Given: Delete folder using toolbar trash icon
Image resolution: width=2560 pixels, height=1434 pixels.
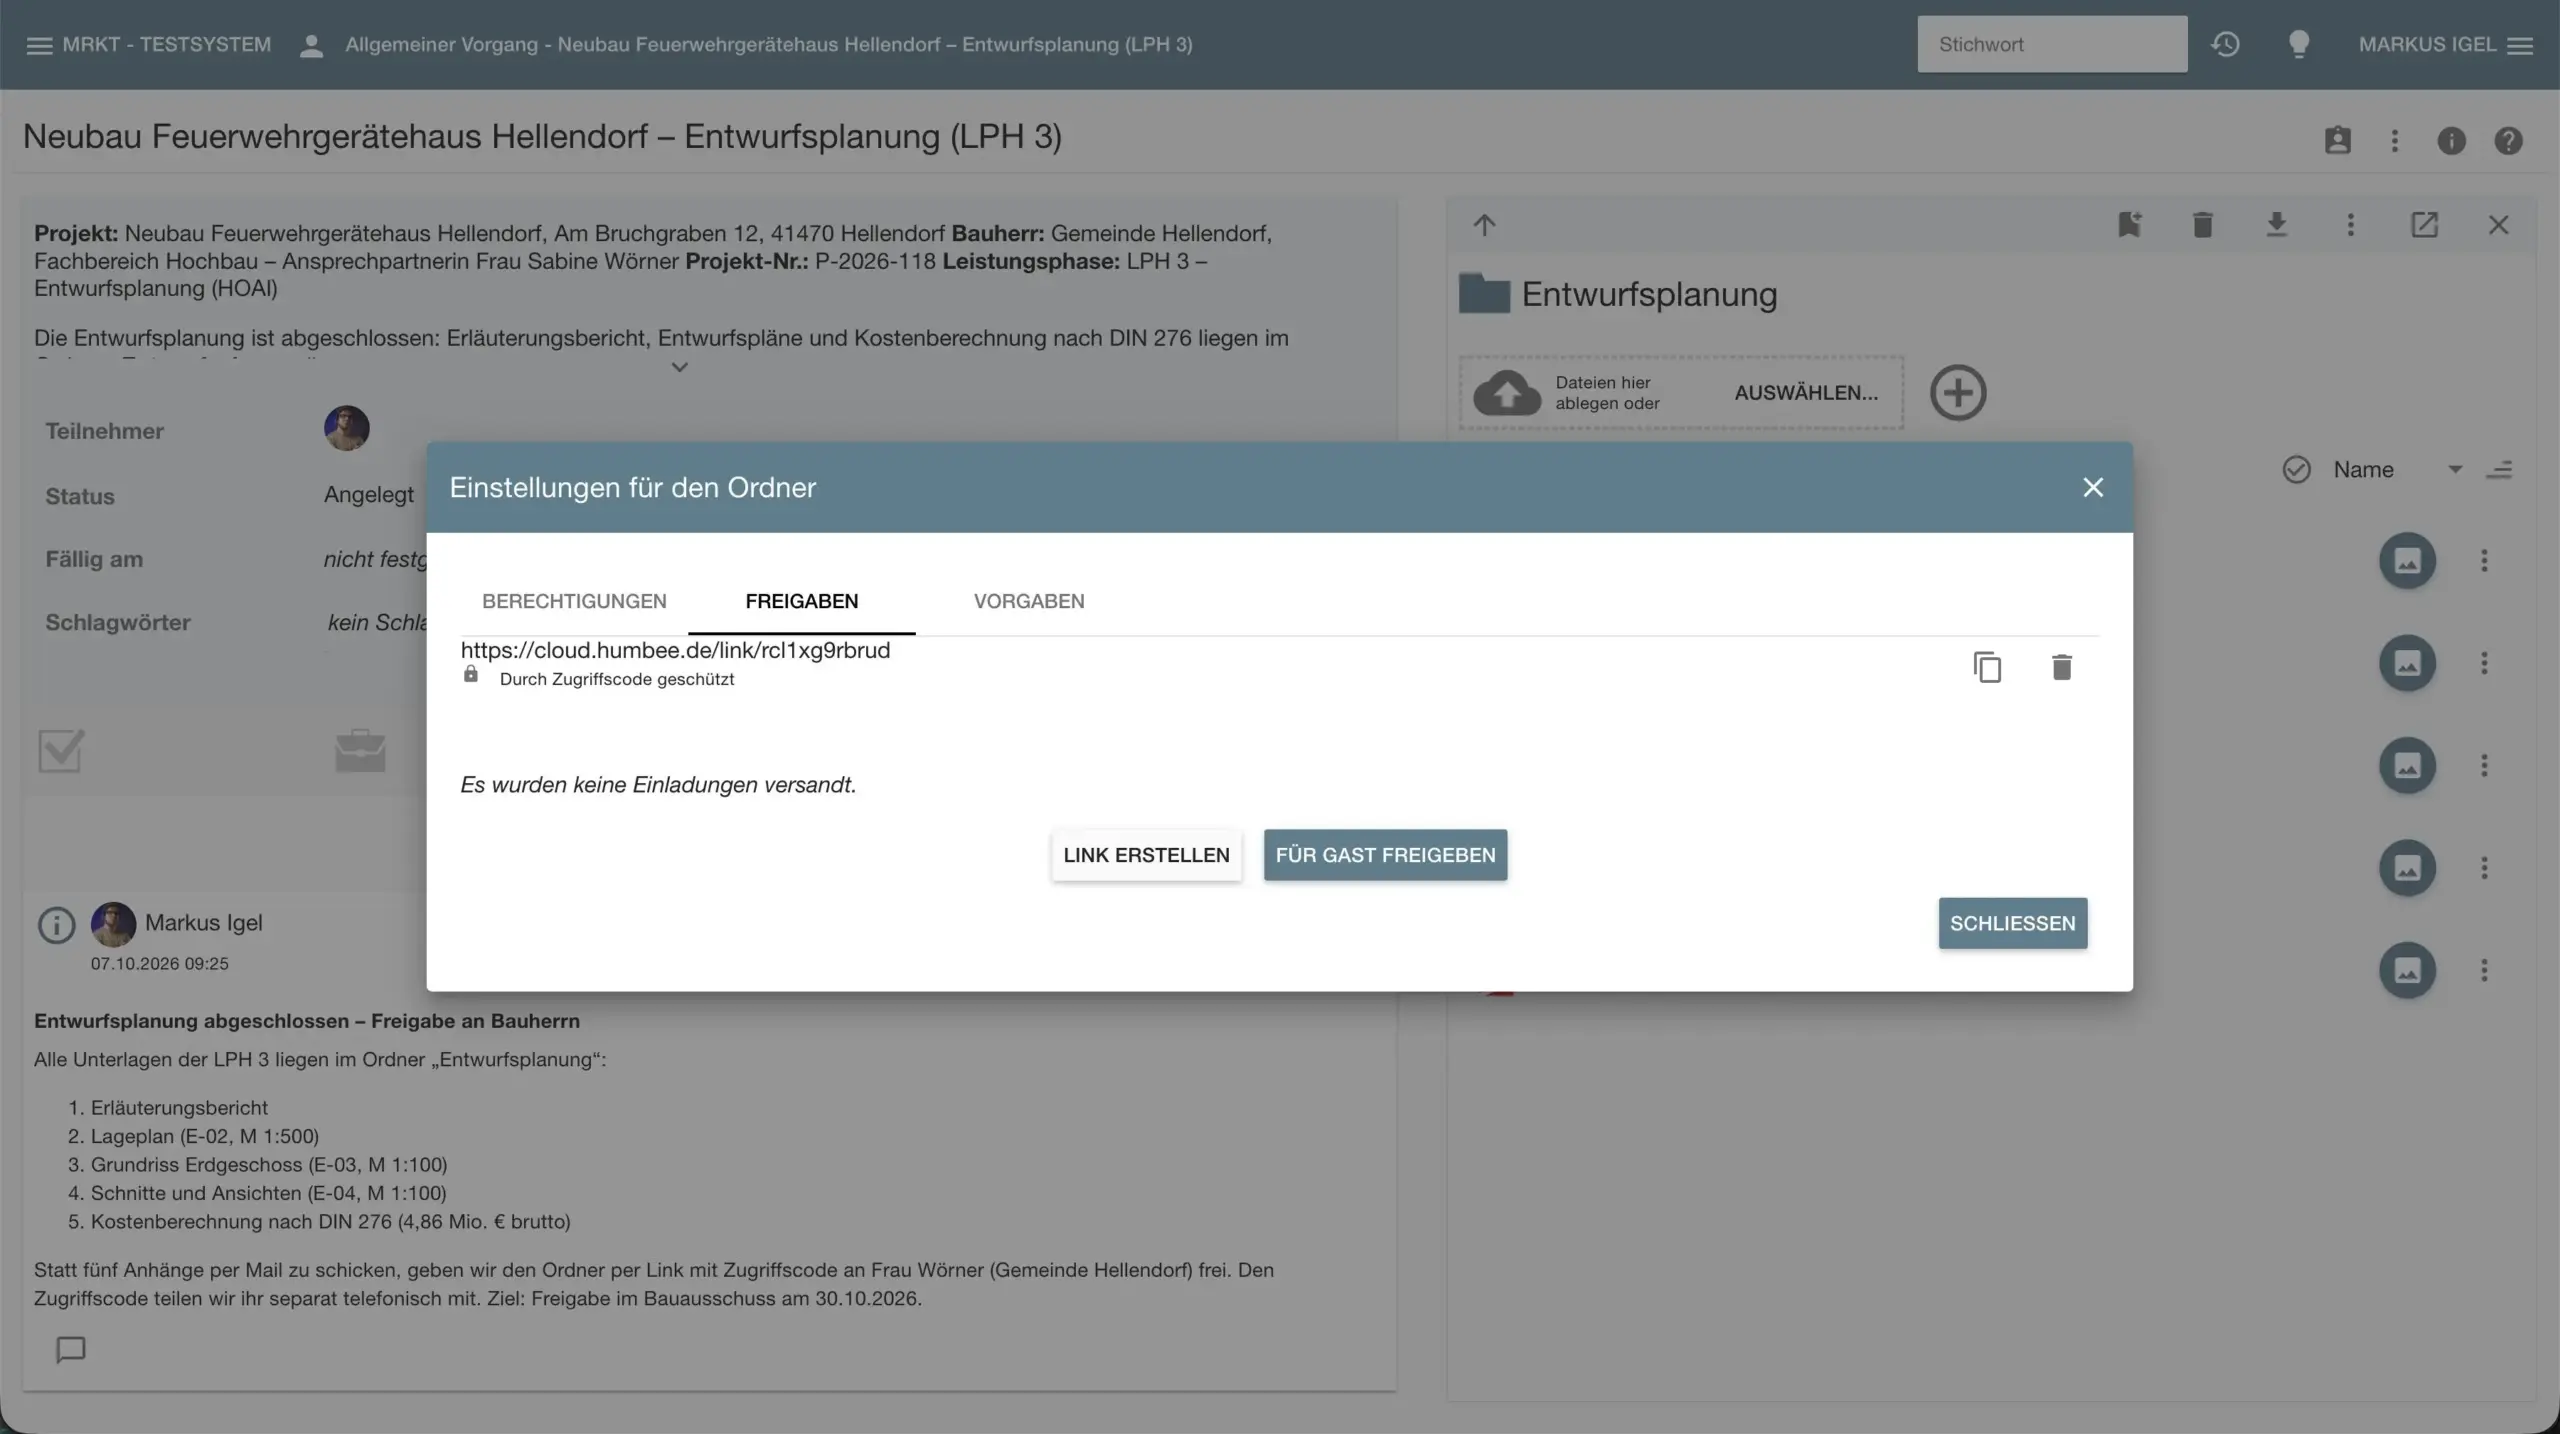Looking at the screenshot, I should (2202, 225).
